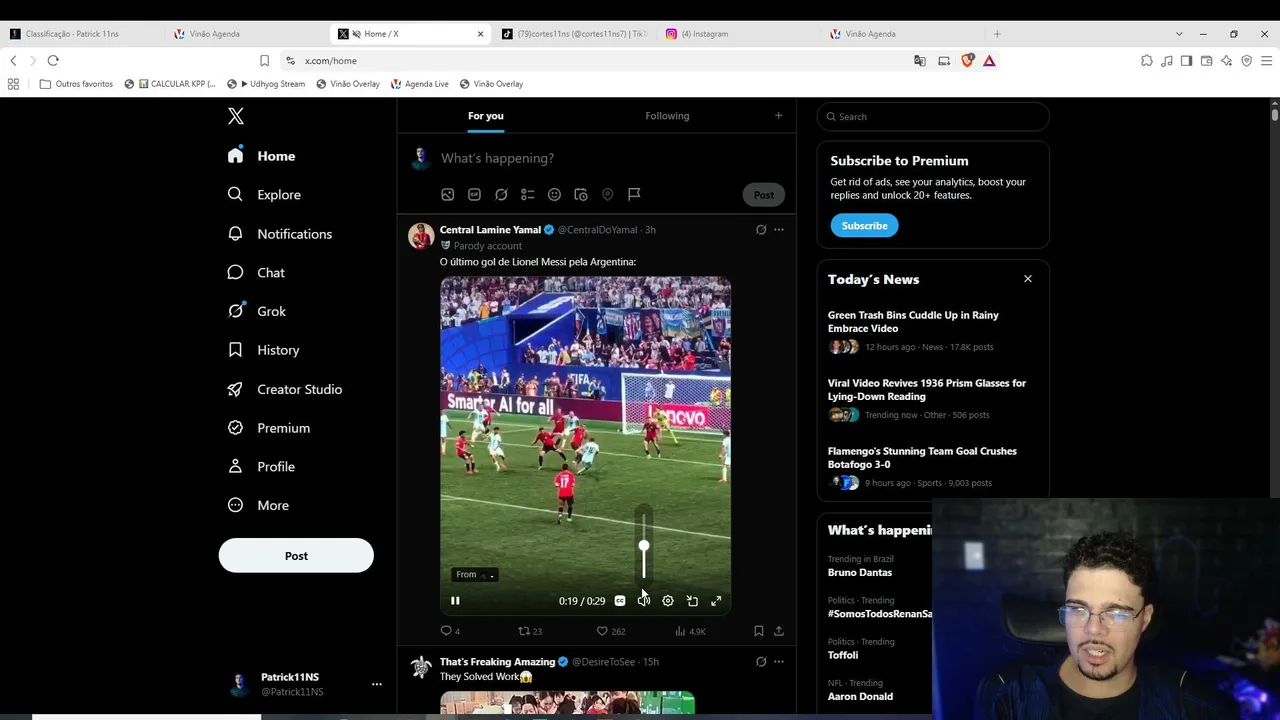Schedule the post with calendar icon

click(x=581, y=194)
